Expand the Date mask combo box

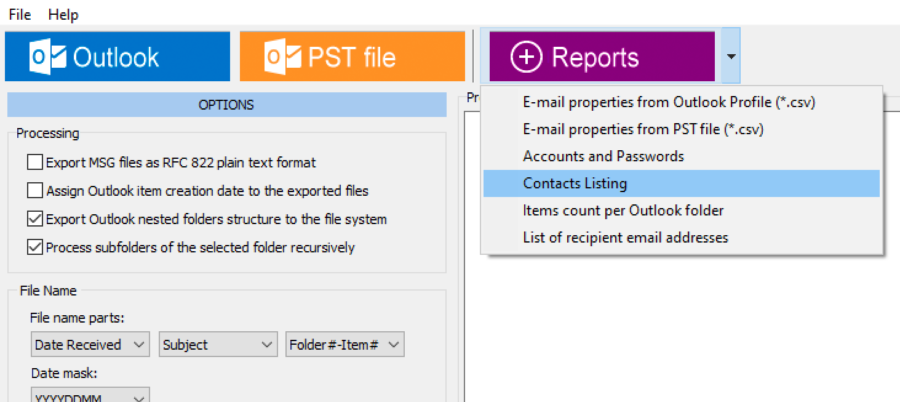[89, 397]
